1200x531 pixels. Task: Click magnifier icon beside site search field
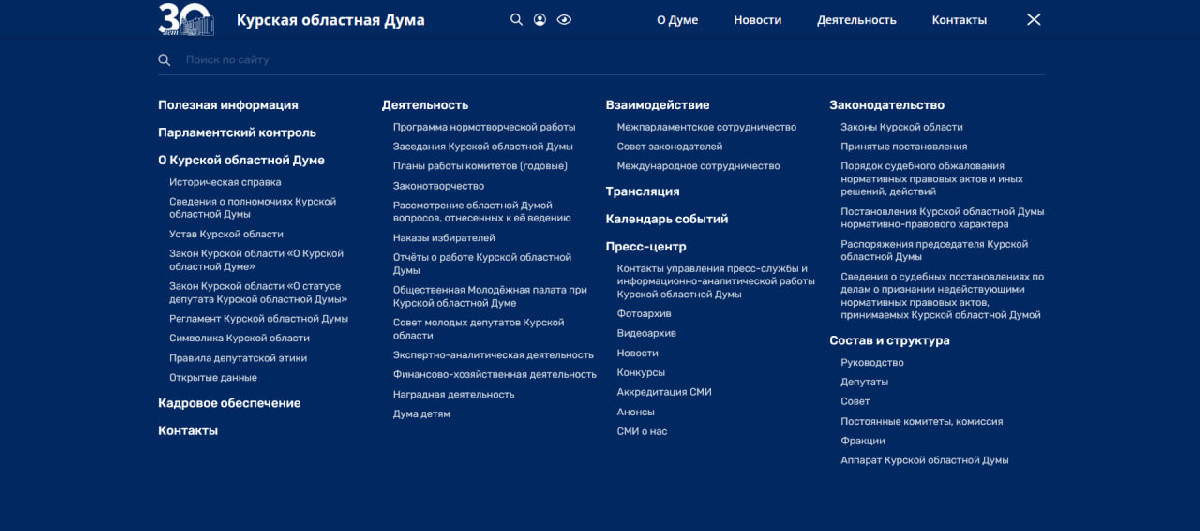[x=164, y=60]
